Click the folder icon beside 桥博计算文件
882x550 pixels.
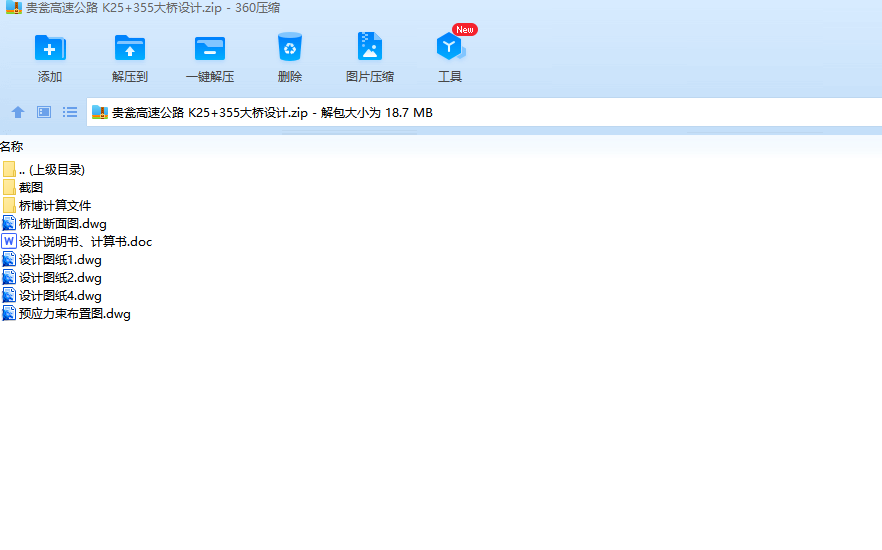pyautogui.click(x=9, y=205)
